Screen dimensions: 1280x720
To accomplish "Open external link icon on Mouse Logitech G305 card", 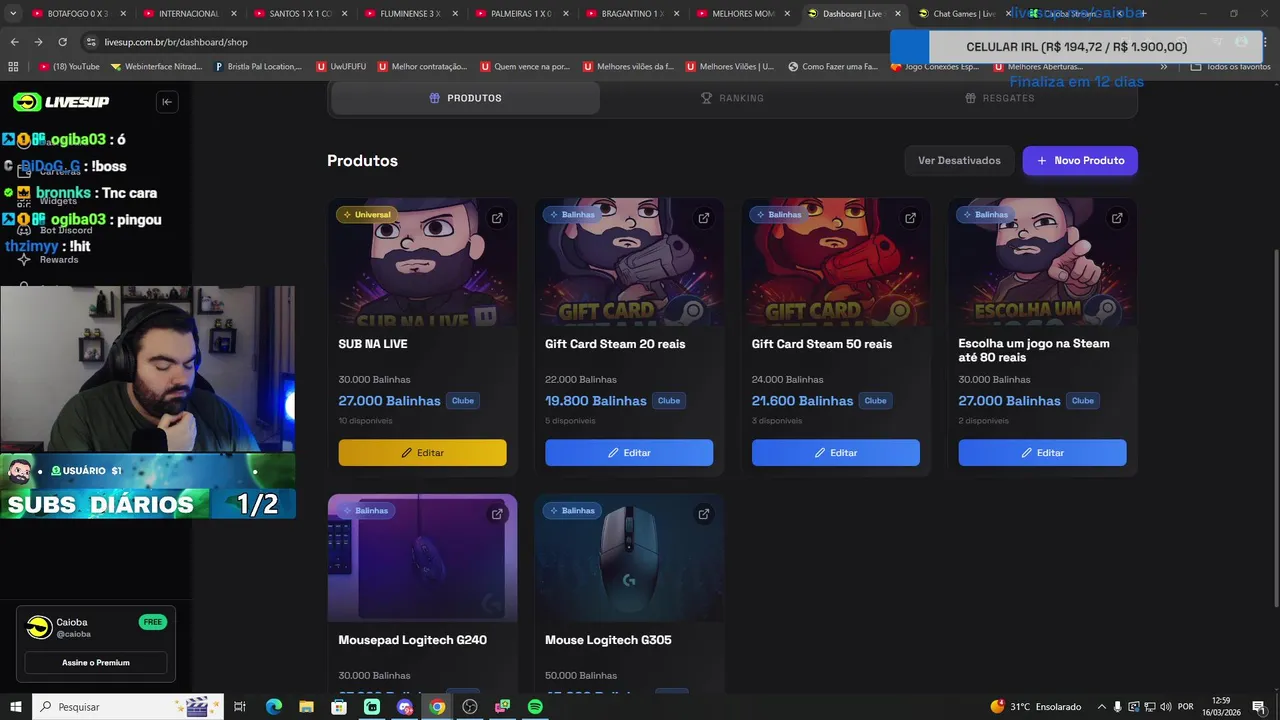I will click(x=704, y=514).
